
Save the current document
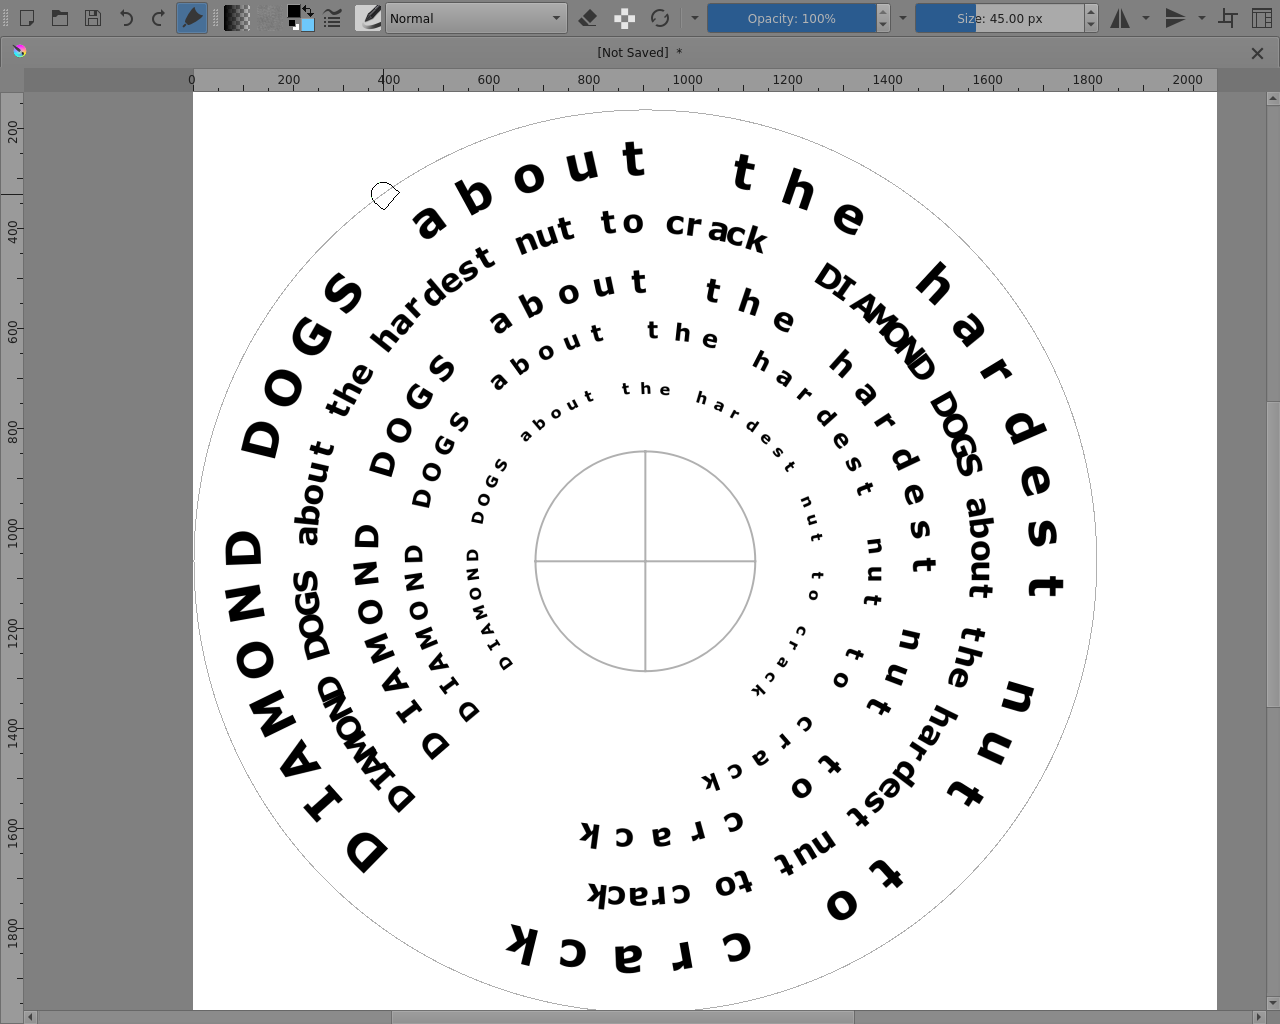tap(93, 18)
